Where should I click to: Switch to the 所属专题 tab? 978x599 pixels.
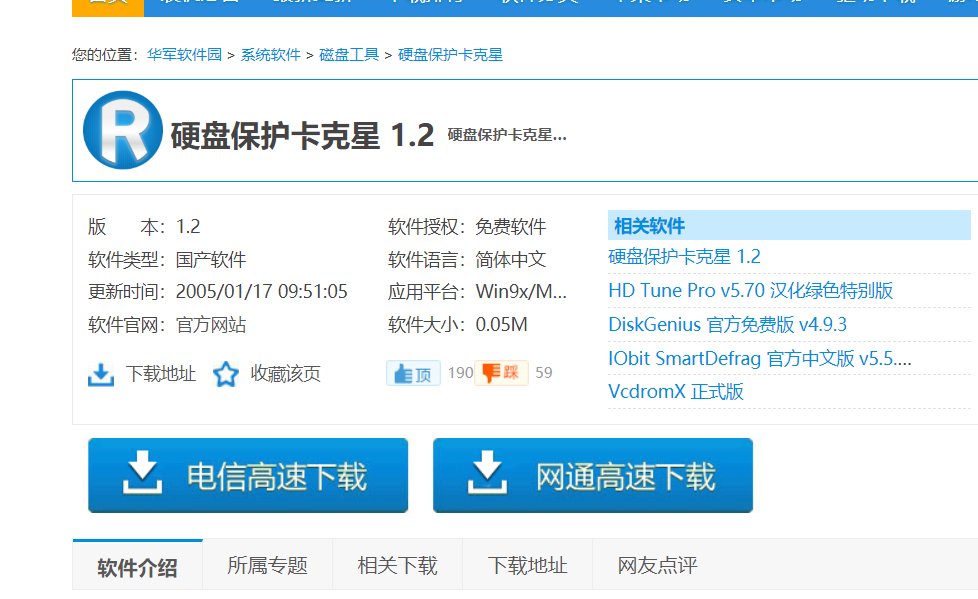pos(267,565)
